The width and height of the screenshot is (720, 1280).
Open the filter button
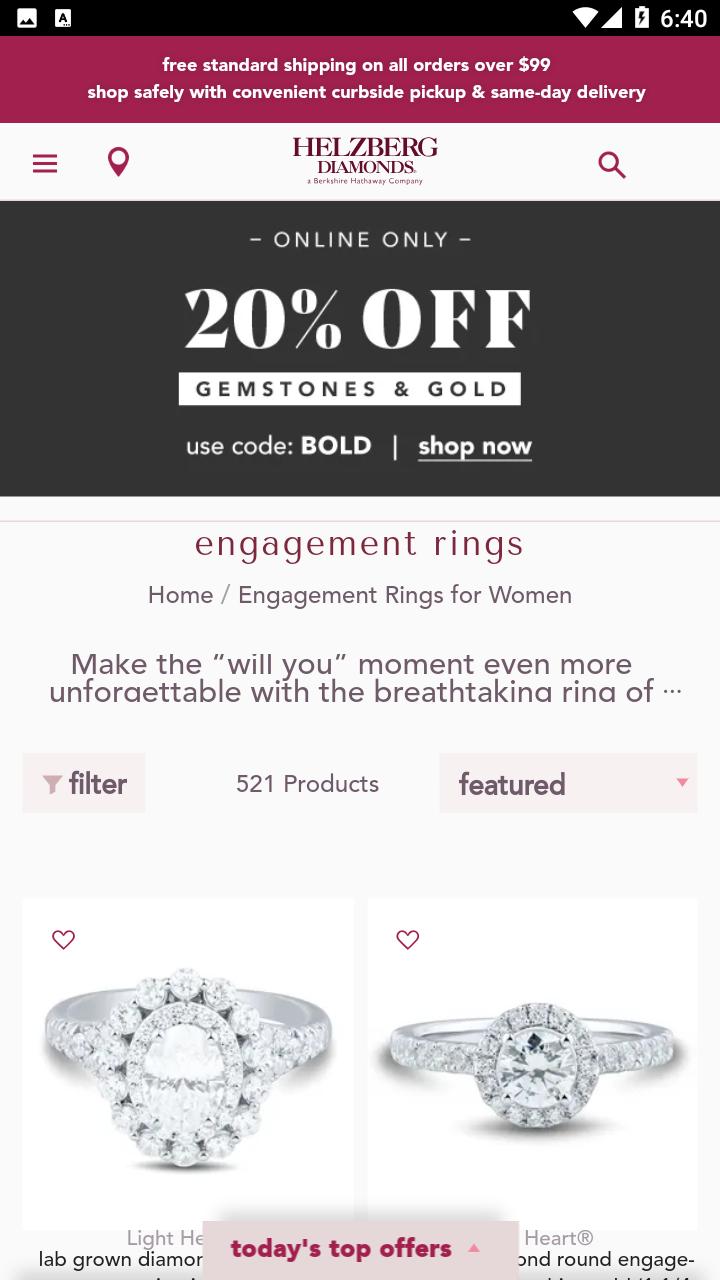click(84, 783)
